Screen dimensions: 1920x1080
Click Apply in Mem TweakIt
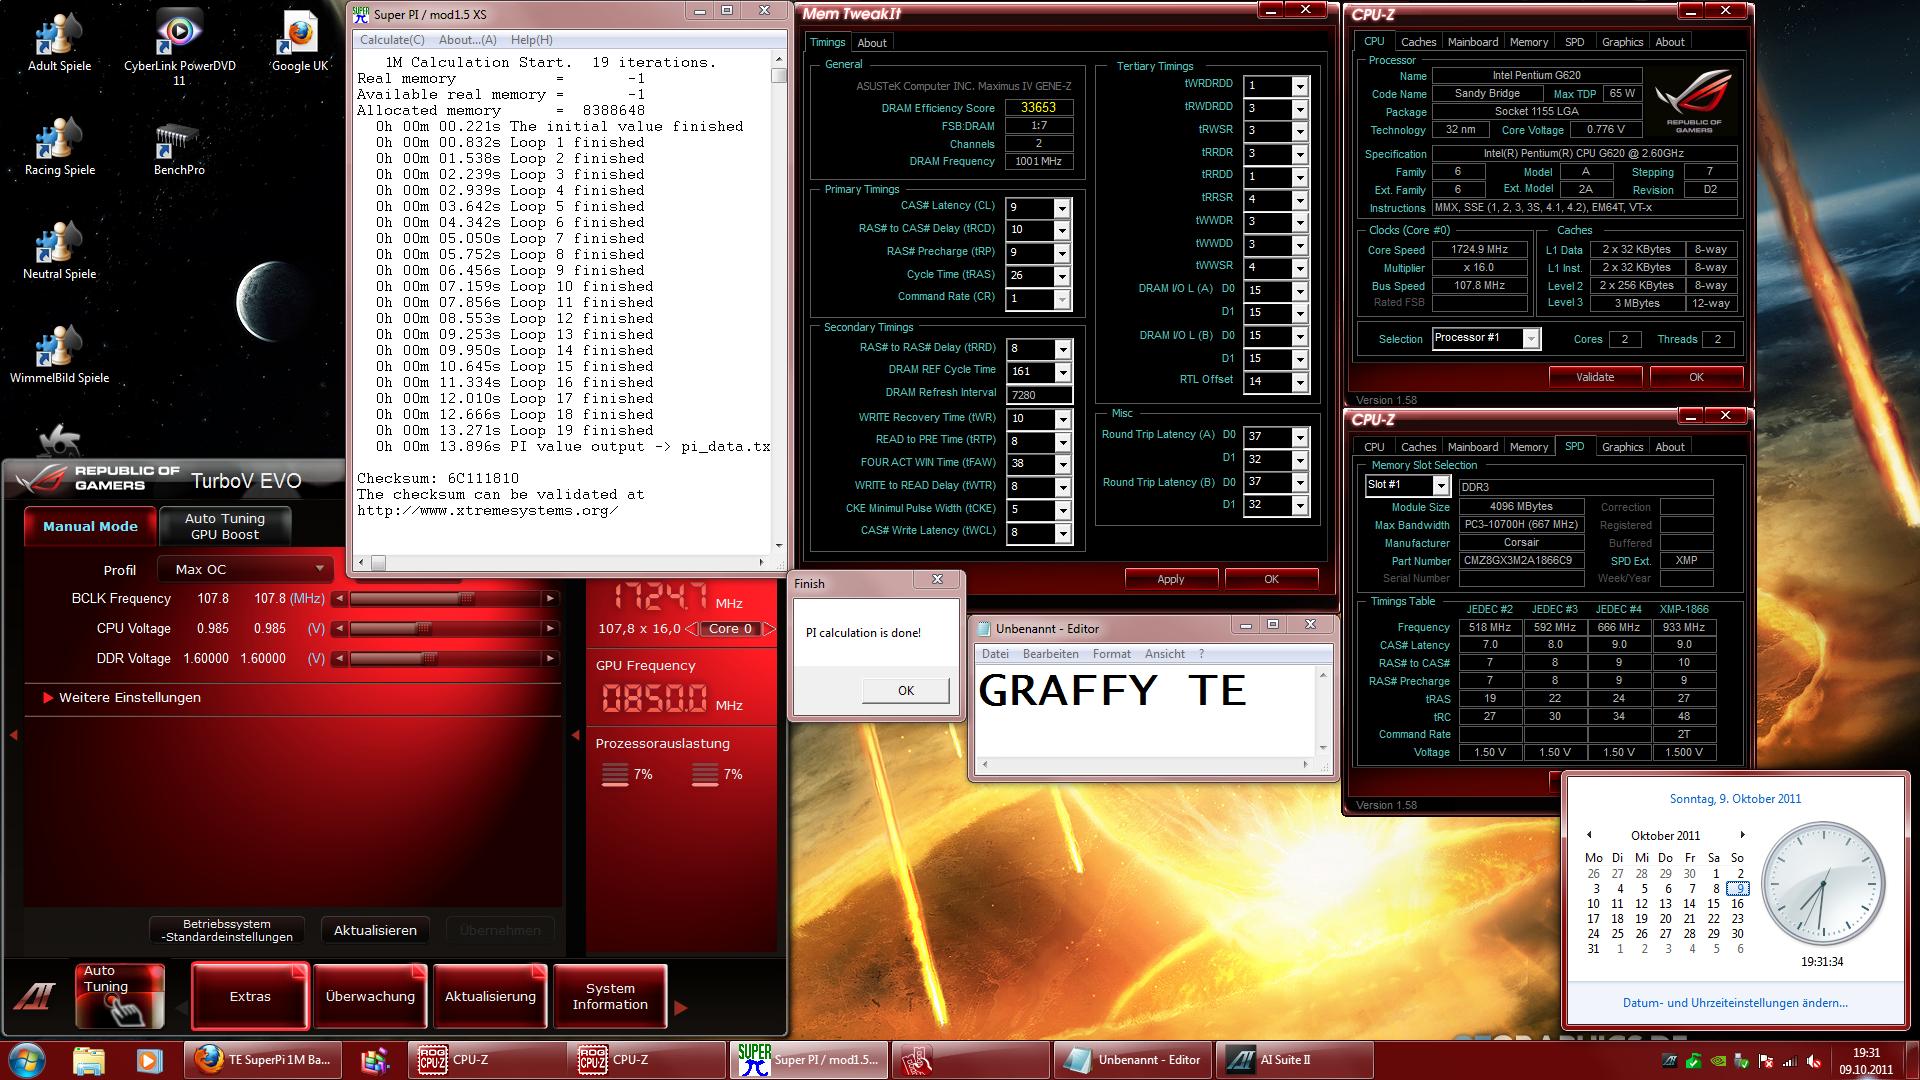coord(1171,579)
